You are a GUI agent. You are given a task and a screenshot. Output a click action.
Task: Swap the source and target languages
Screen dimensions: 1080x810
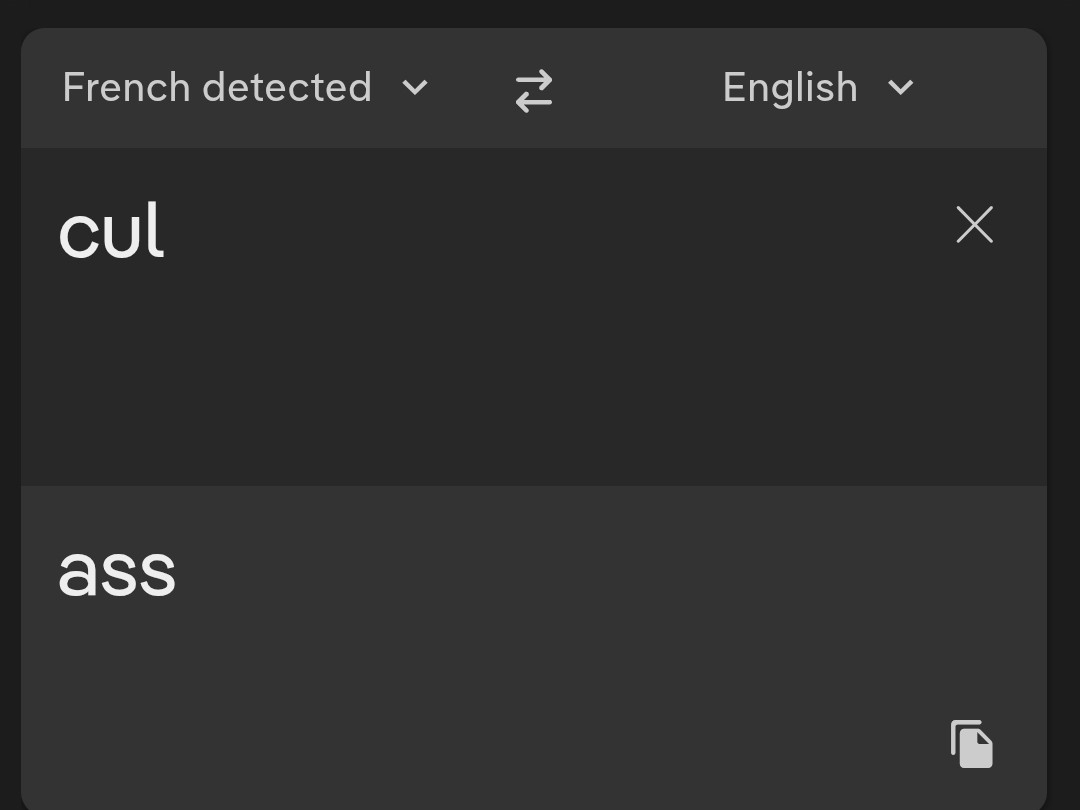pos(534,90)
